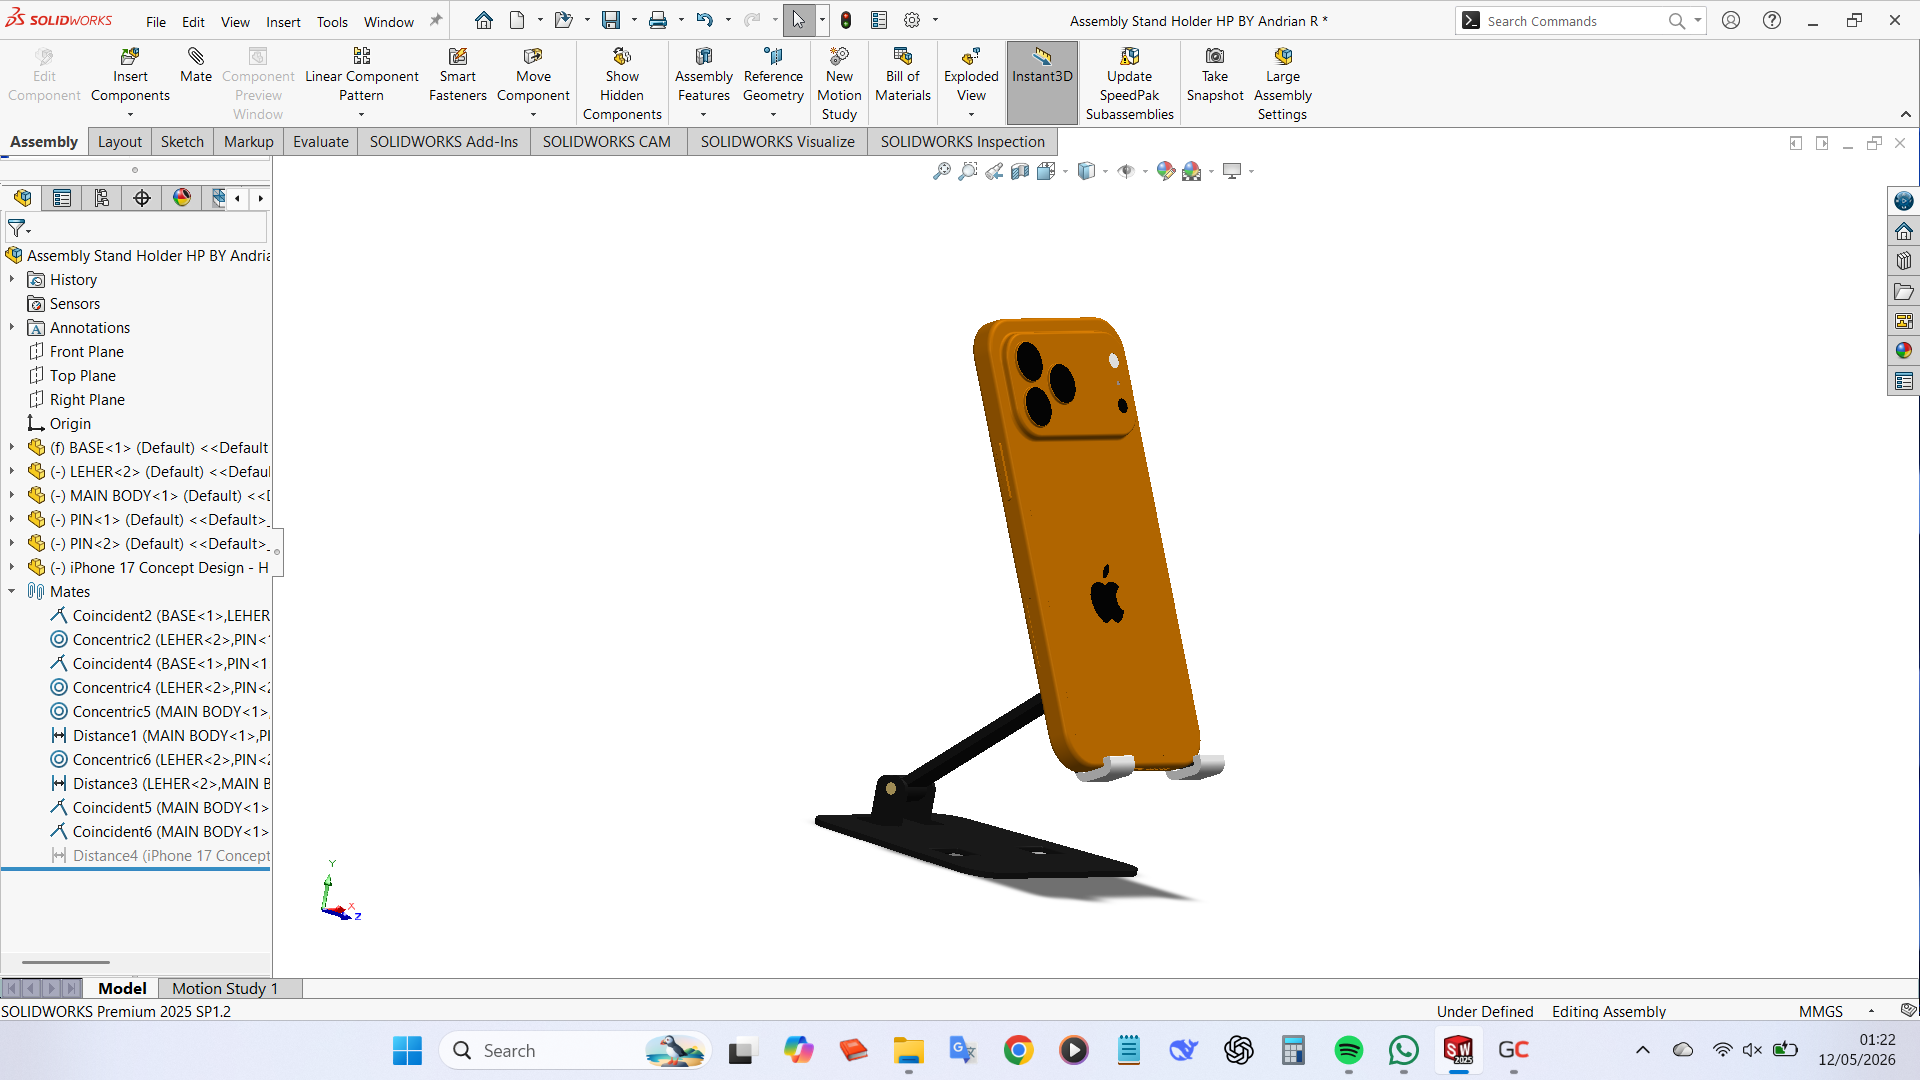Click the Zoom to Fit icon
1920x1080 pixels.
[942, 171]
